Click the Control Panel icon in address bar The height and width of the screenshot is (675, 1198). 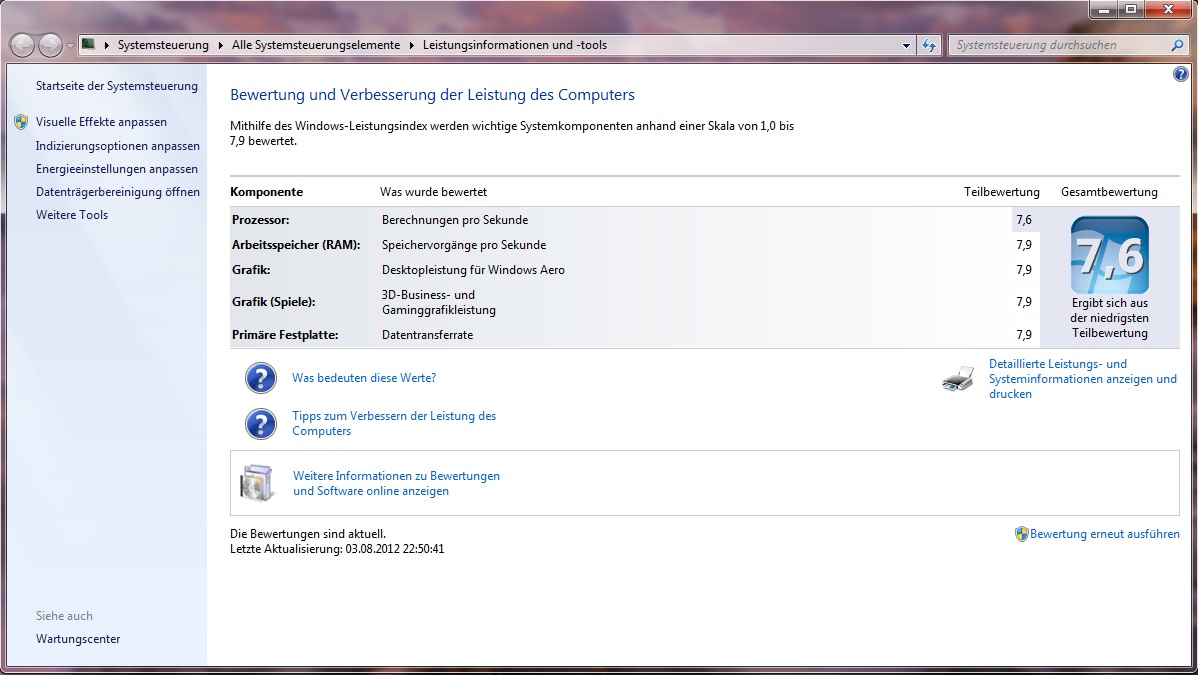coord(89,44)
